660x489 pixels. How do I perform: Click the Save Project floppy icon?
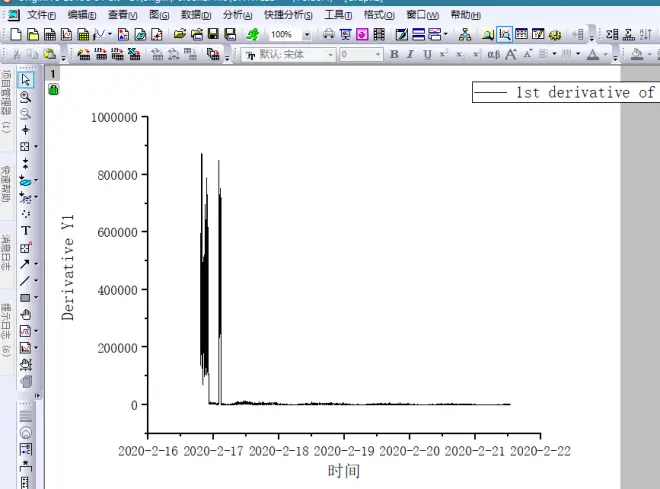pyautogui.click(x=213, y=34)
